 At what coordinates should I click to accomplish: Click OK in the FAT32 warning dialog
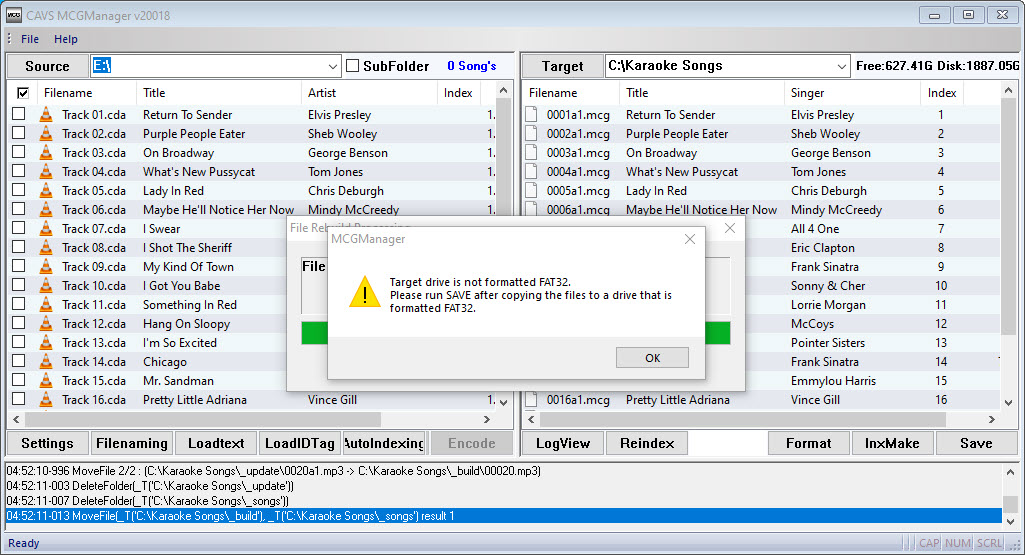point(652,358)
